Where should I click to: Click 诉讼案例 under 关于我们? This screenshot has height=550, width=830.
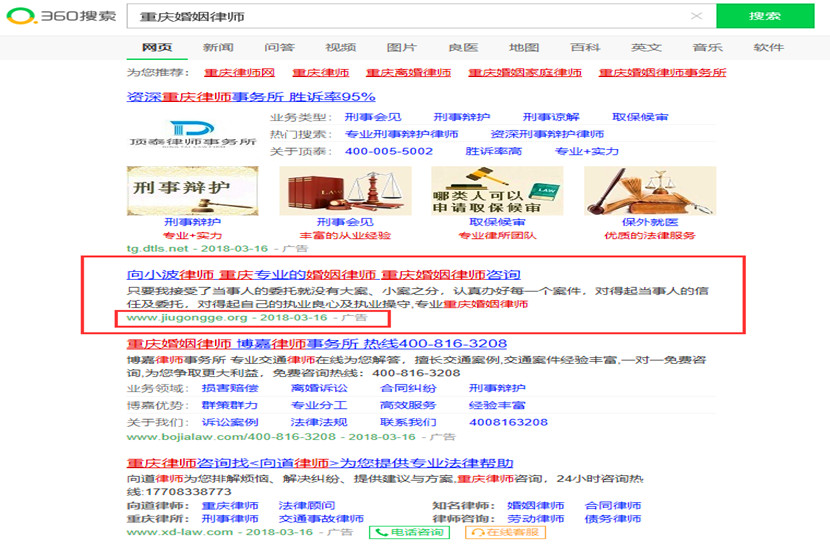(x=230, y=422)
